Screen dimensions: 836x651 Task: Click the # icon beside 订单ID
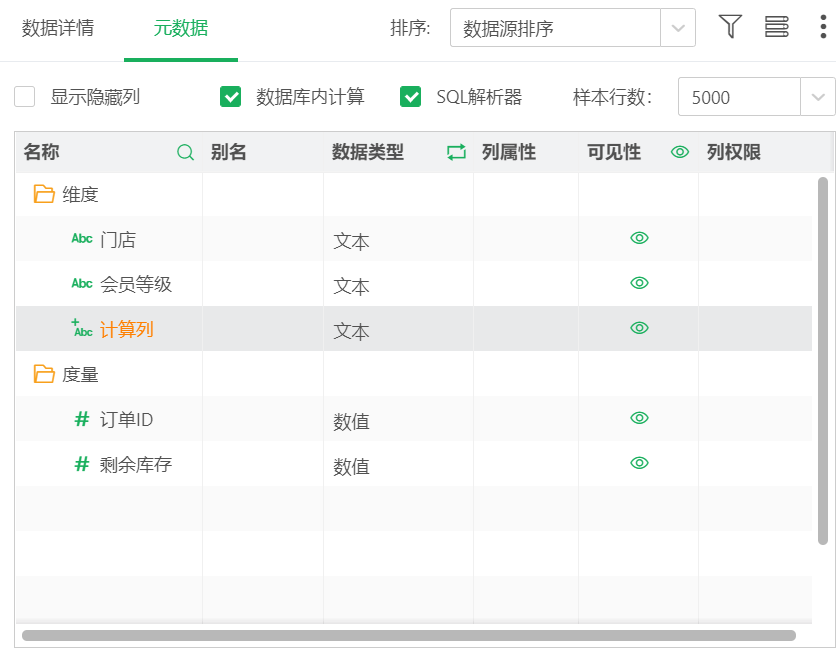(x=82, y=419)
